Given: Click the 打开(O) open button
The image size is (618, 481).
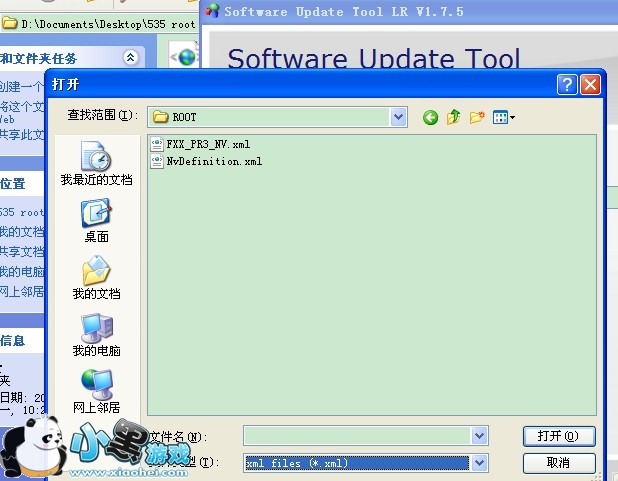Looking at the screenshot, I should (x=559, y=436).
